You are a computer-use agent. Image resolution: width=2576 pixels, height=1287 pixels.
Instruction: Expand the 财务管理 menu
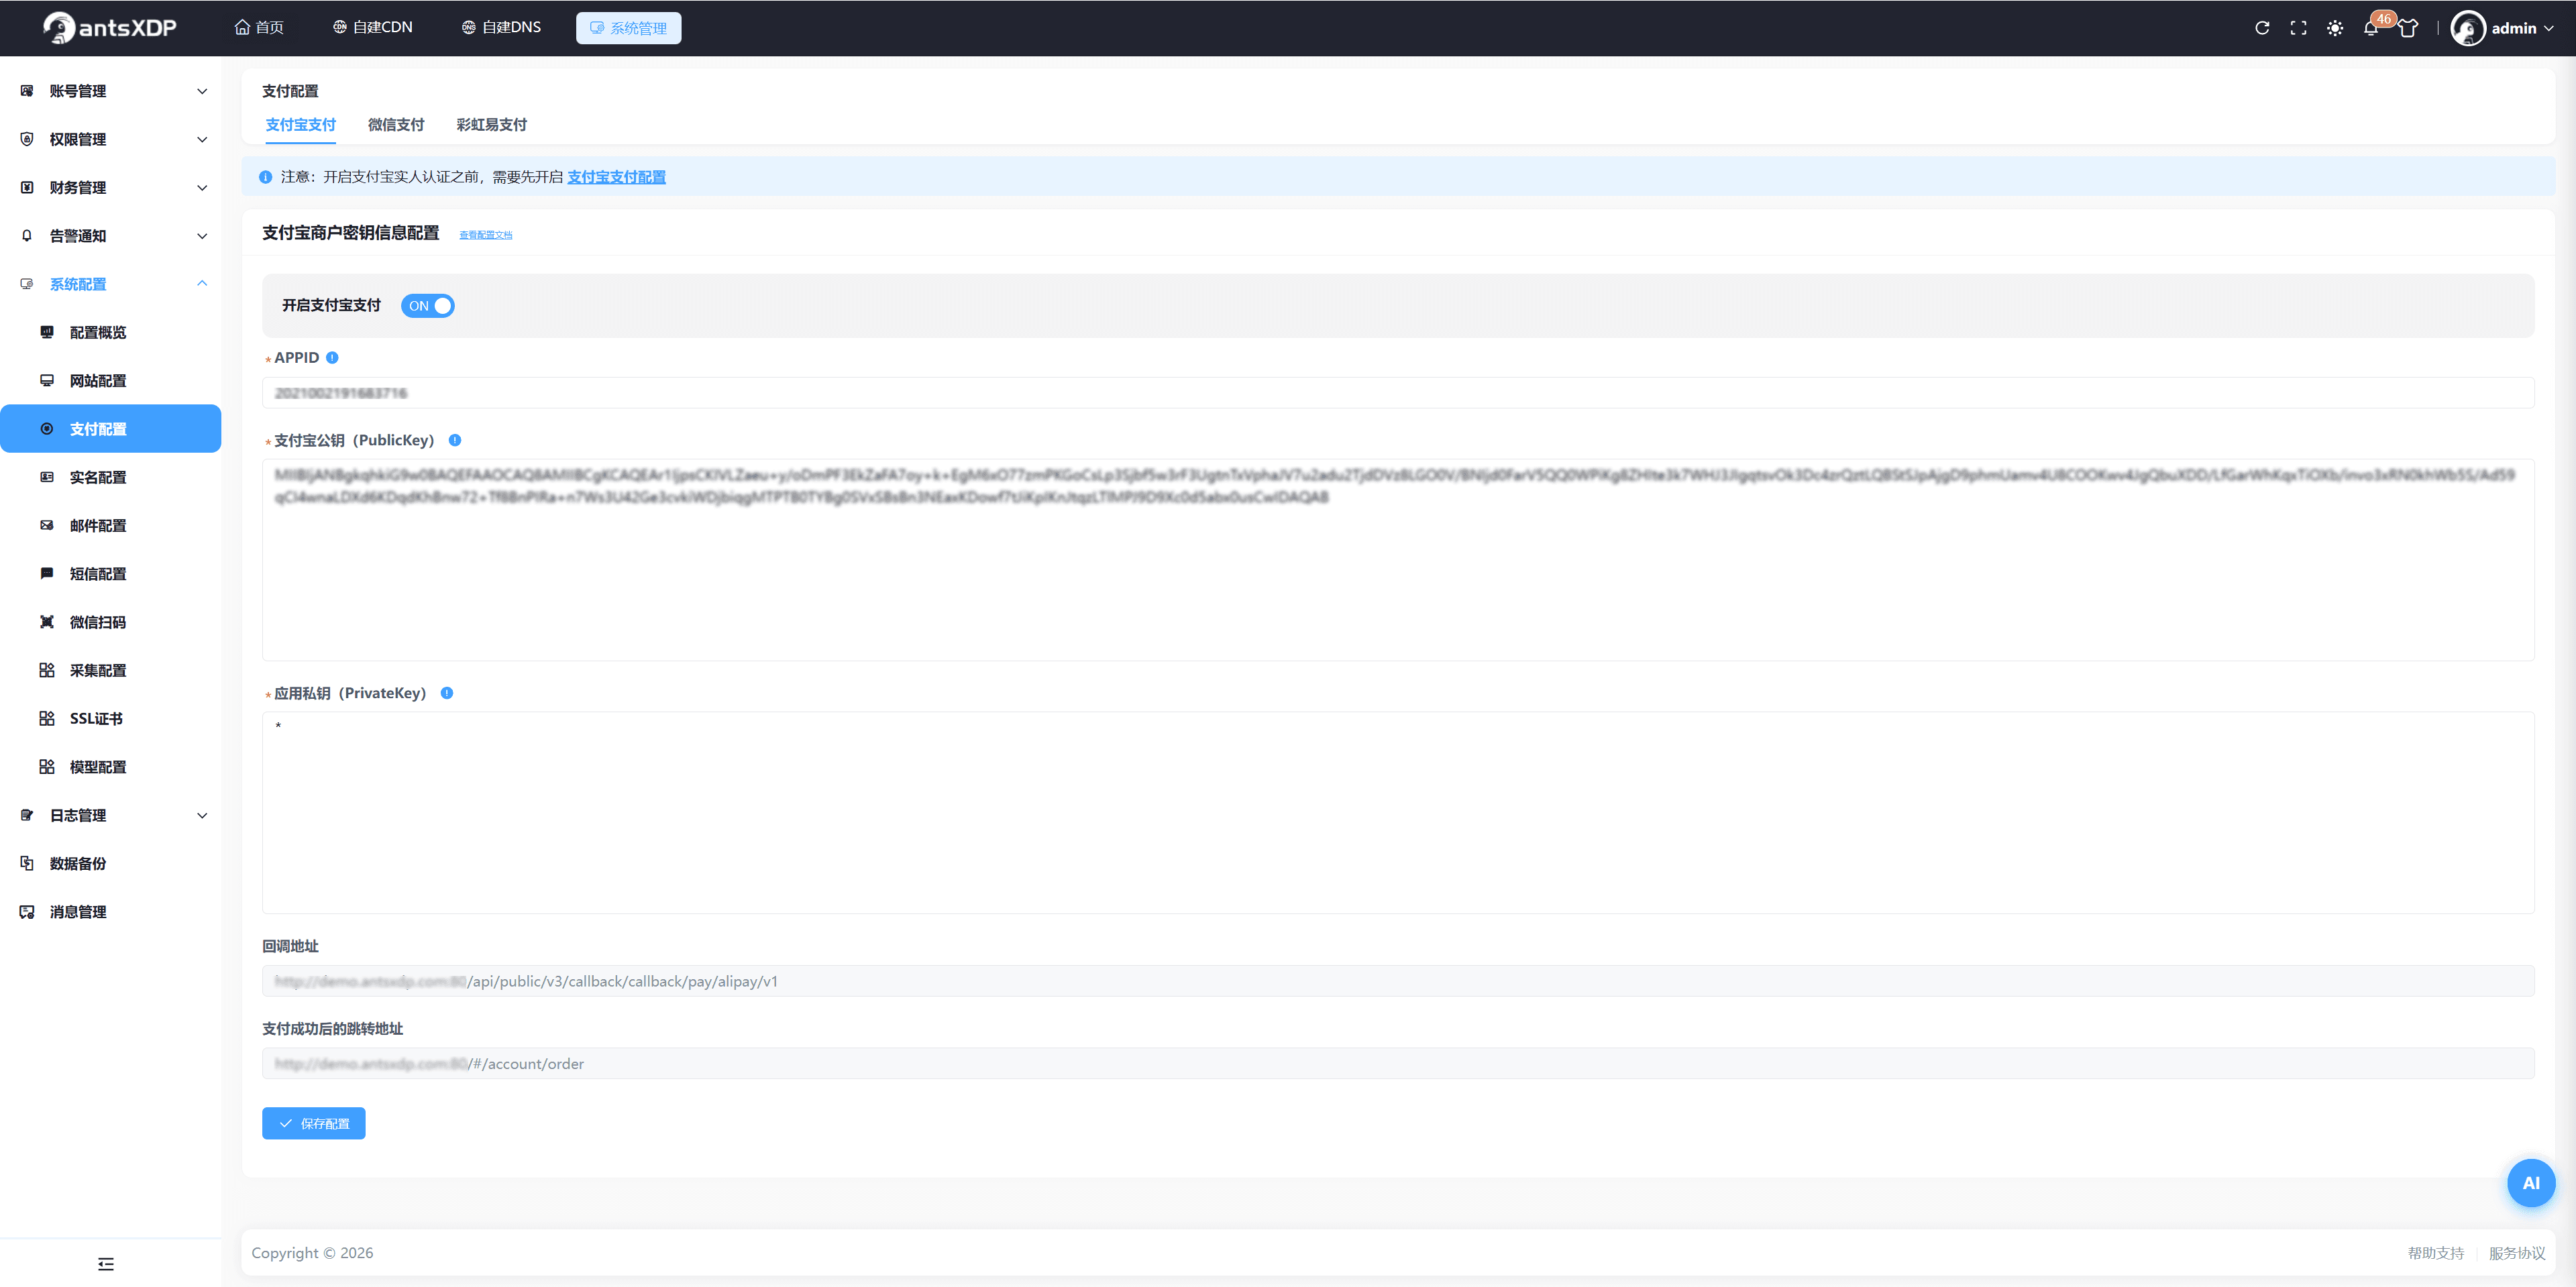[110, 188]
